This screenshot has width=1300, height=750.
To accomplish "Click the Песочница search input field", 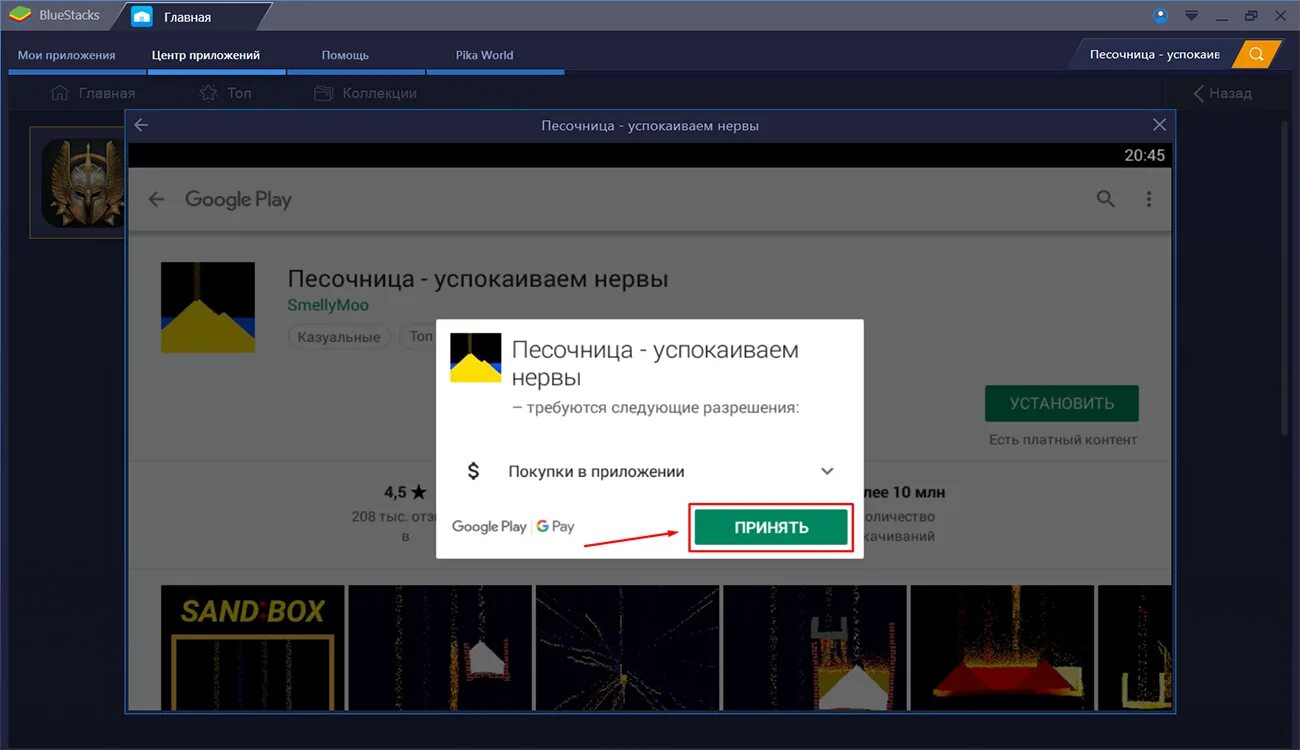I will pos(1154,54).
